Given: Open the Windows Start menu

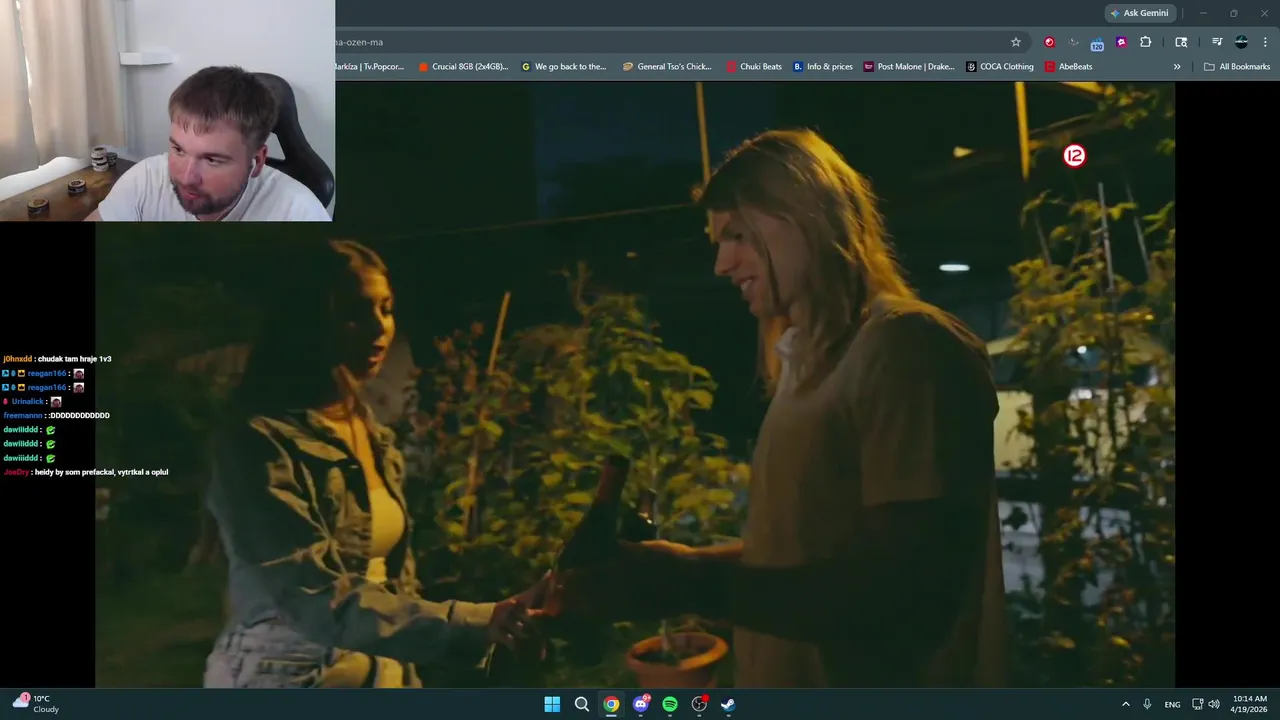Looking at the screenshot, I should coord(552,704).
